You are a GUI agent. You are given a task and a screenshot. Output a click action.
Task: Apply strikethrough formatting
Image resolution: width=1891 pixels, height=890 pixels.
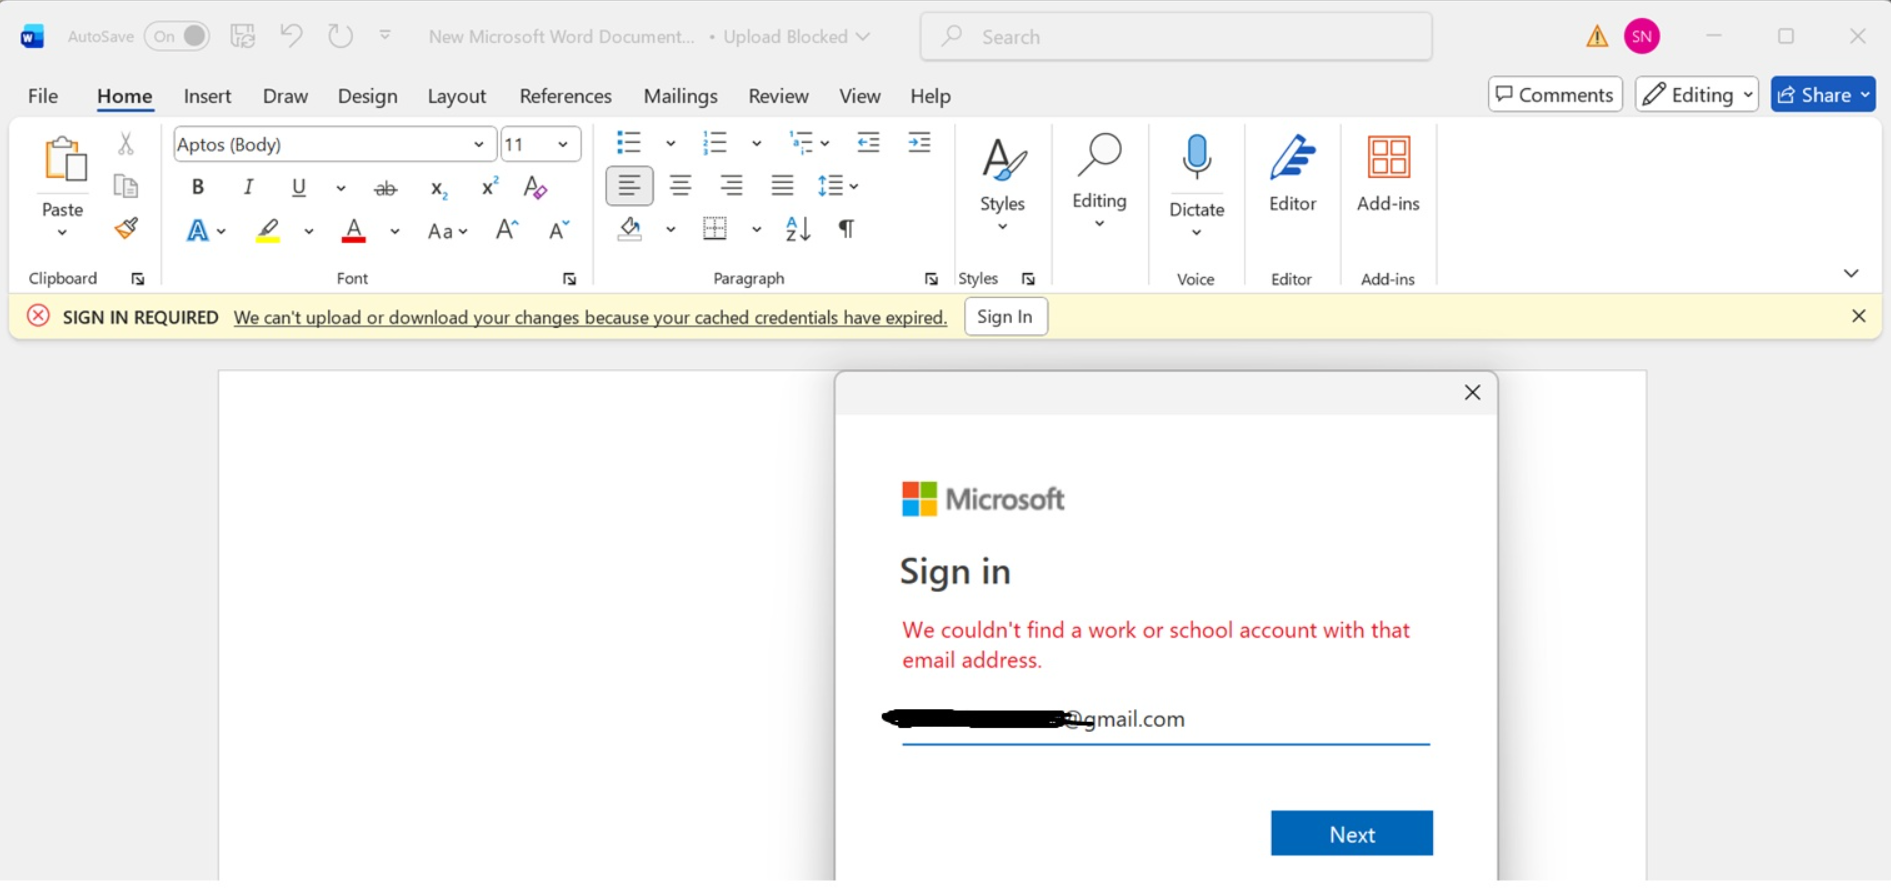[x=385, y=187]
